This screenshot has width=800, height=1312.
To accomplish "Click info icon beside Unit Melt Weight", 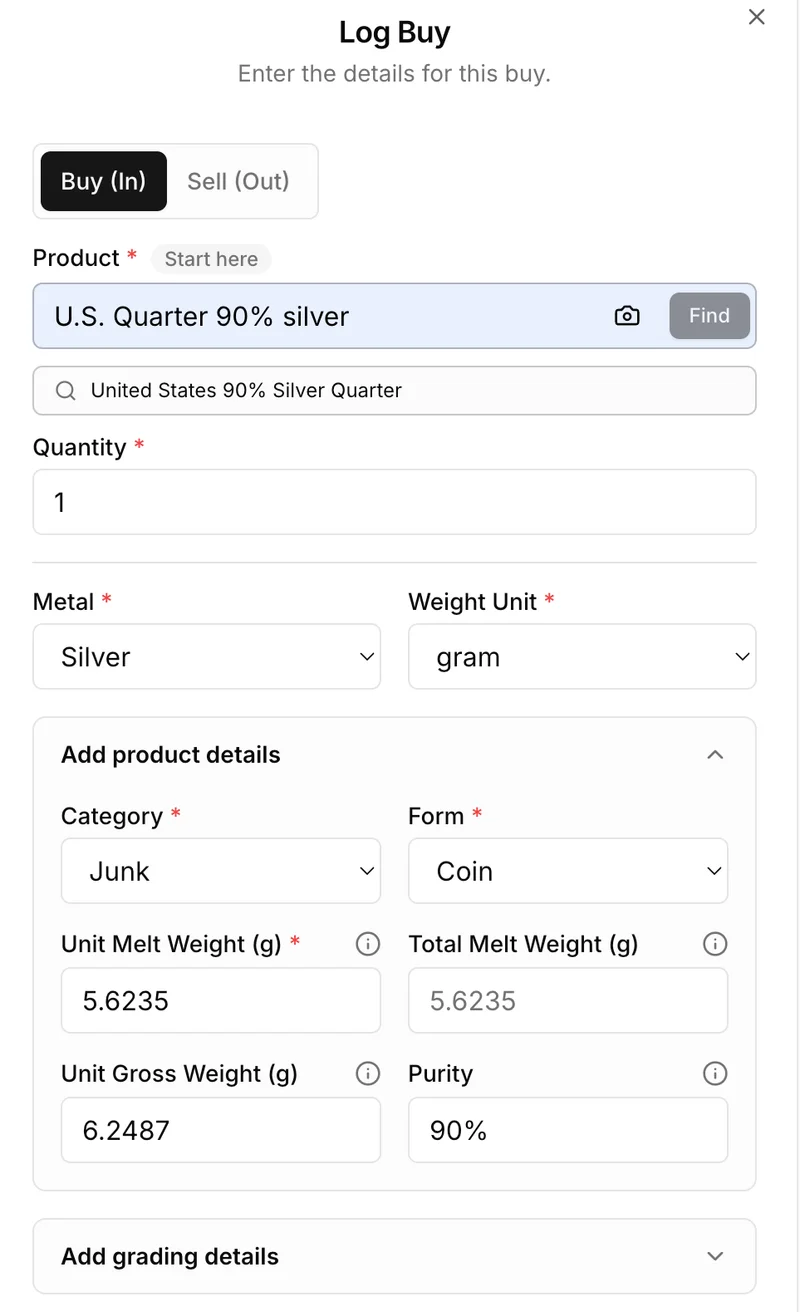I will coord(368,944).
